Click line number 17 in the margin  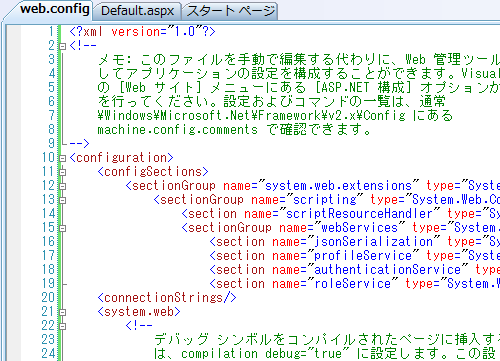[x=48, y=255]
